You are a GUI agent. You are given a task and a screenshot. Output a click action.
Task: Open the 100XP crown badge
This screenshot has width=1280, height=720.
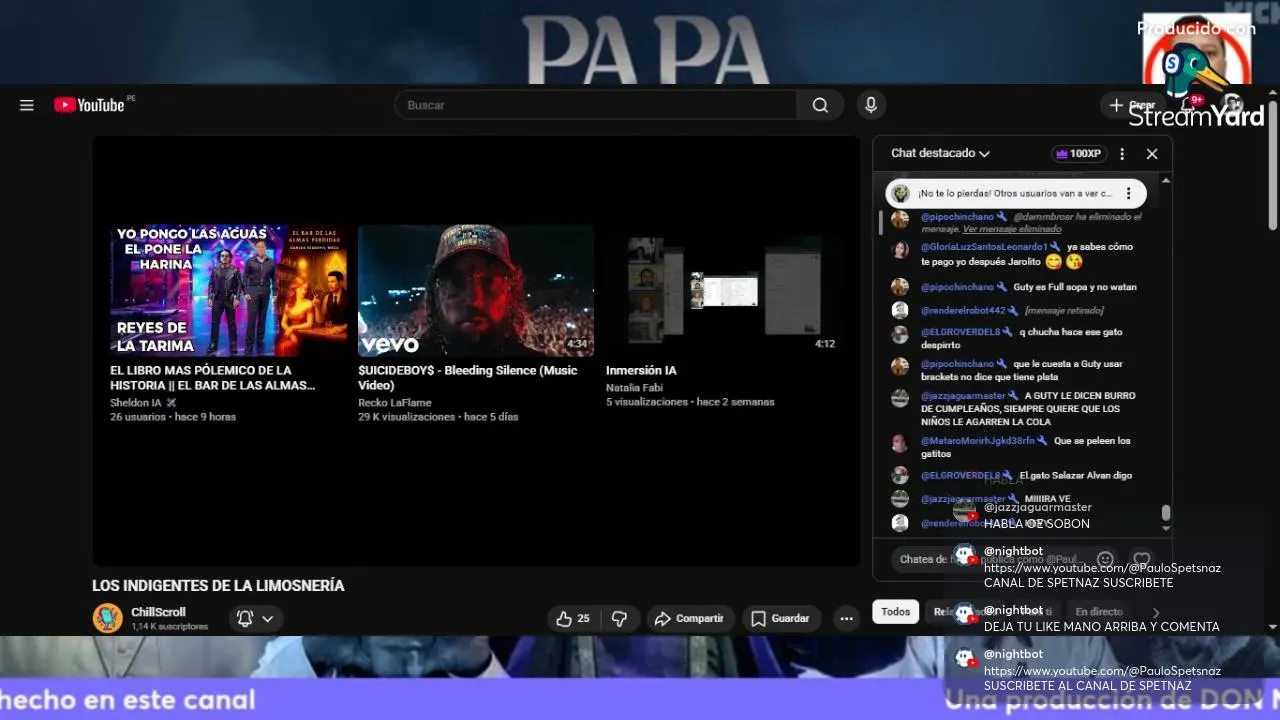[1078, 154]
